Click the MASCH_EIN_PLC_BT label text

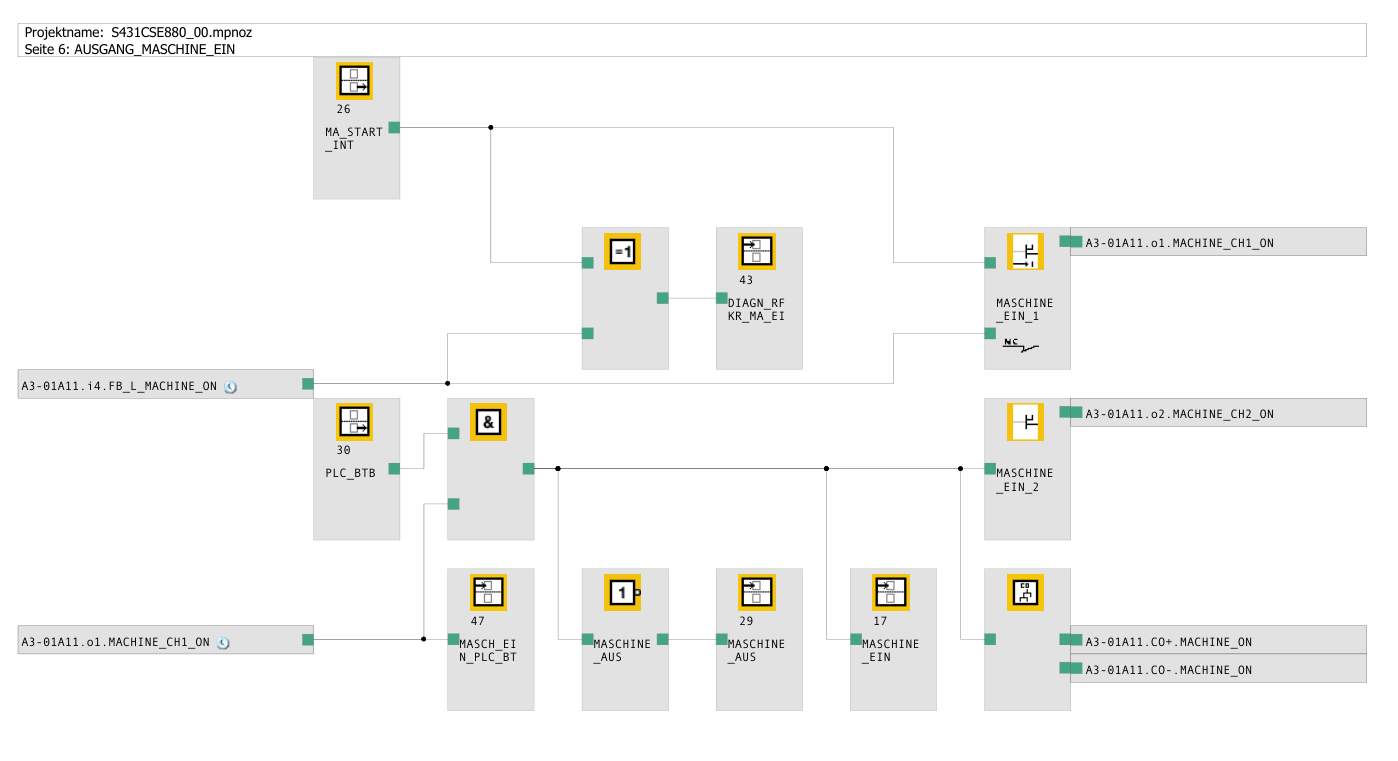click(488, 650)
